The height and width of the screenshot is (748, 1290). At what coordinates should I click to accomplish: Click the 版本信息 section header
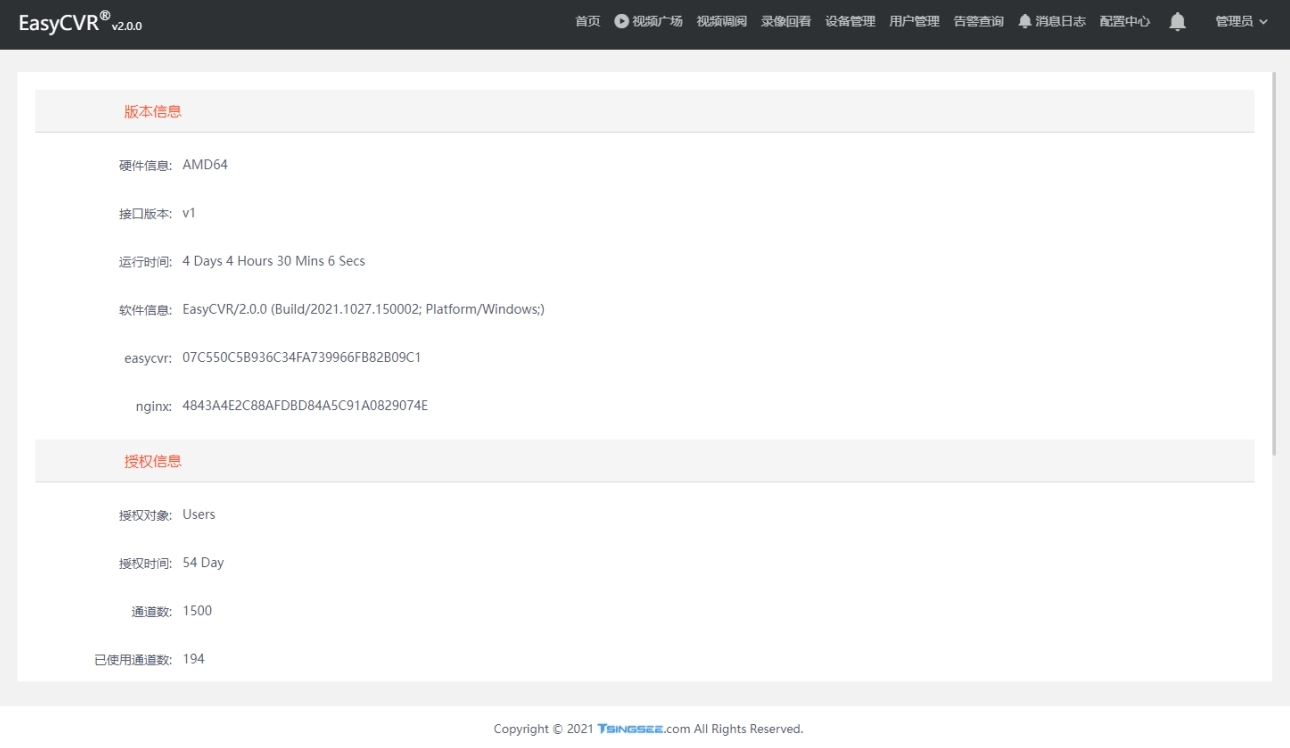click(x=153, y=112)
